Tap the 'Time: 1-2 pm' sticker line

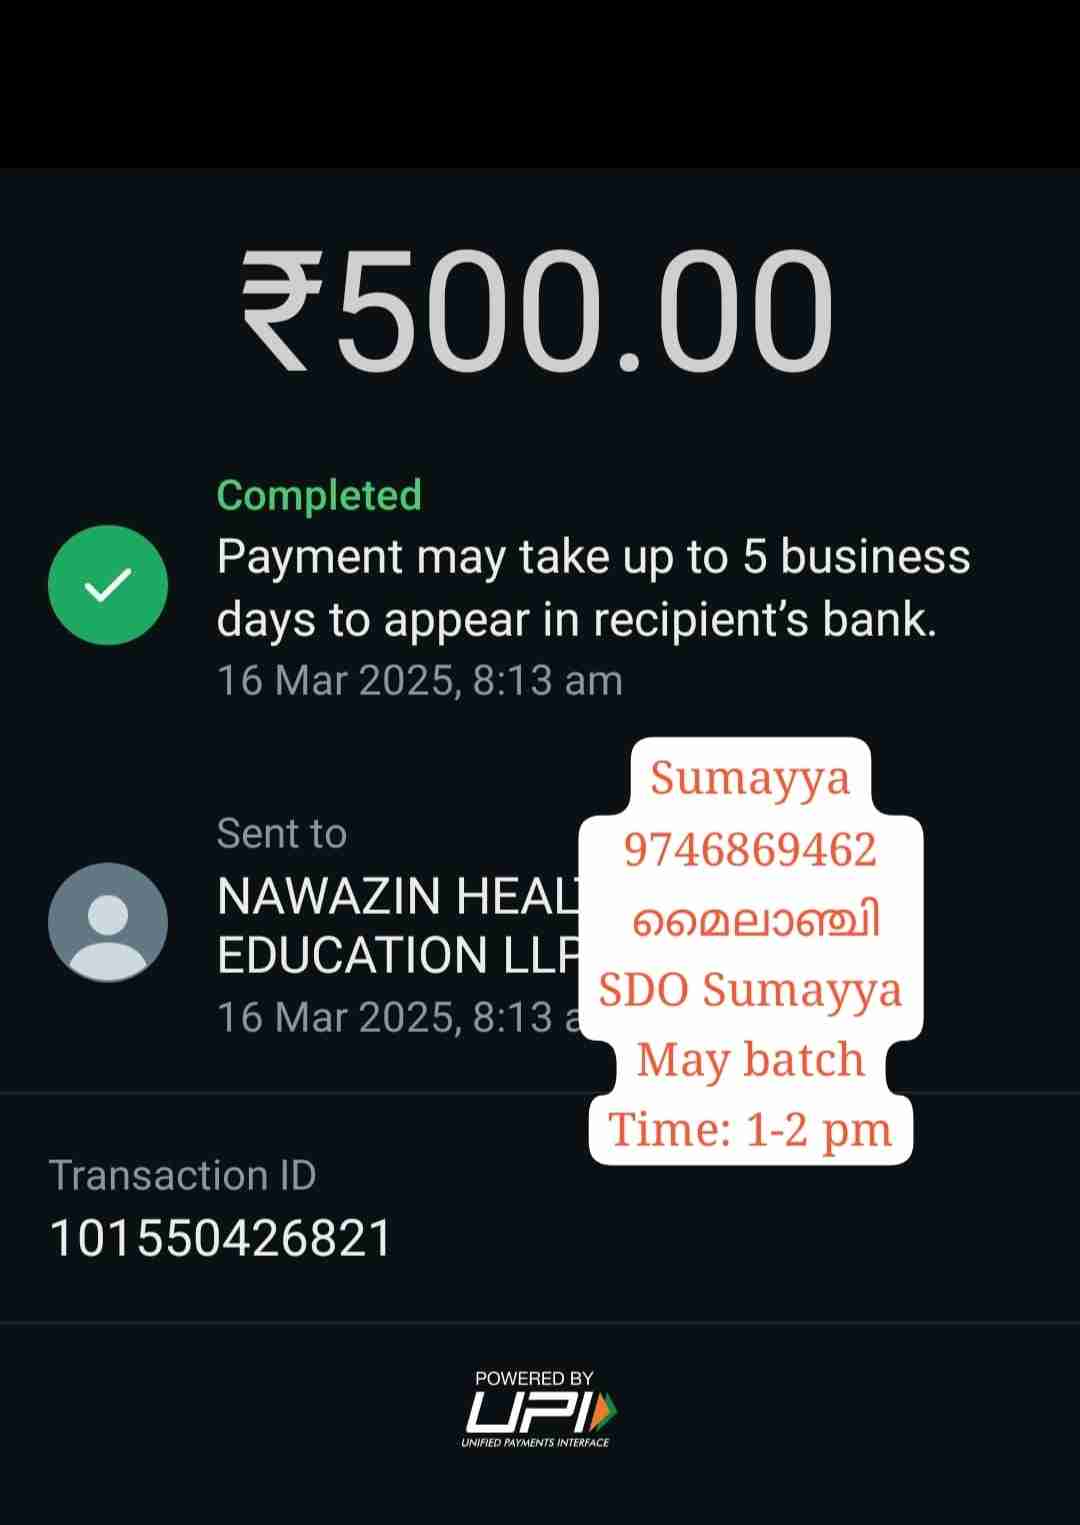[750, 1130]
